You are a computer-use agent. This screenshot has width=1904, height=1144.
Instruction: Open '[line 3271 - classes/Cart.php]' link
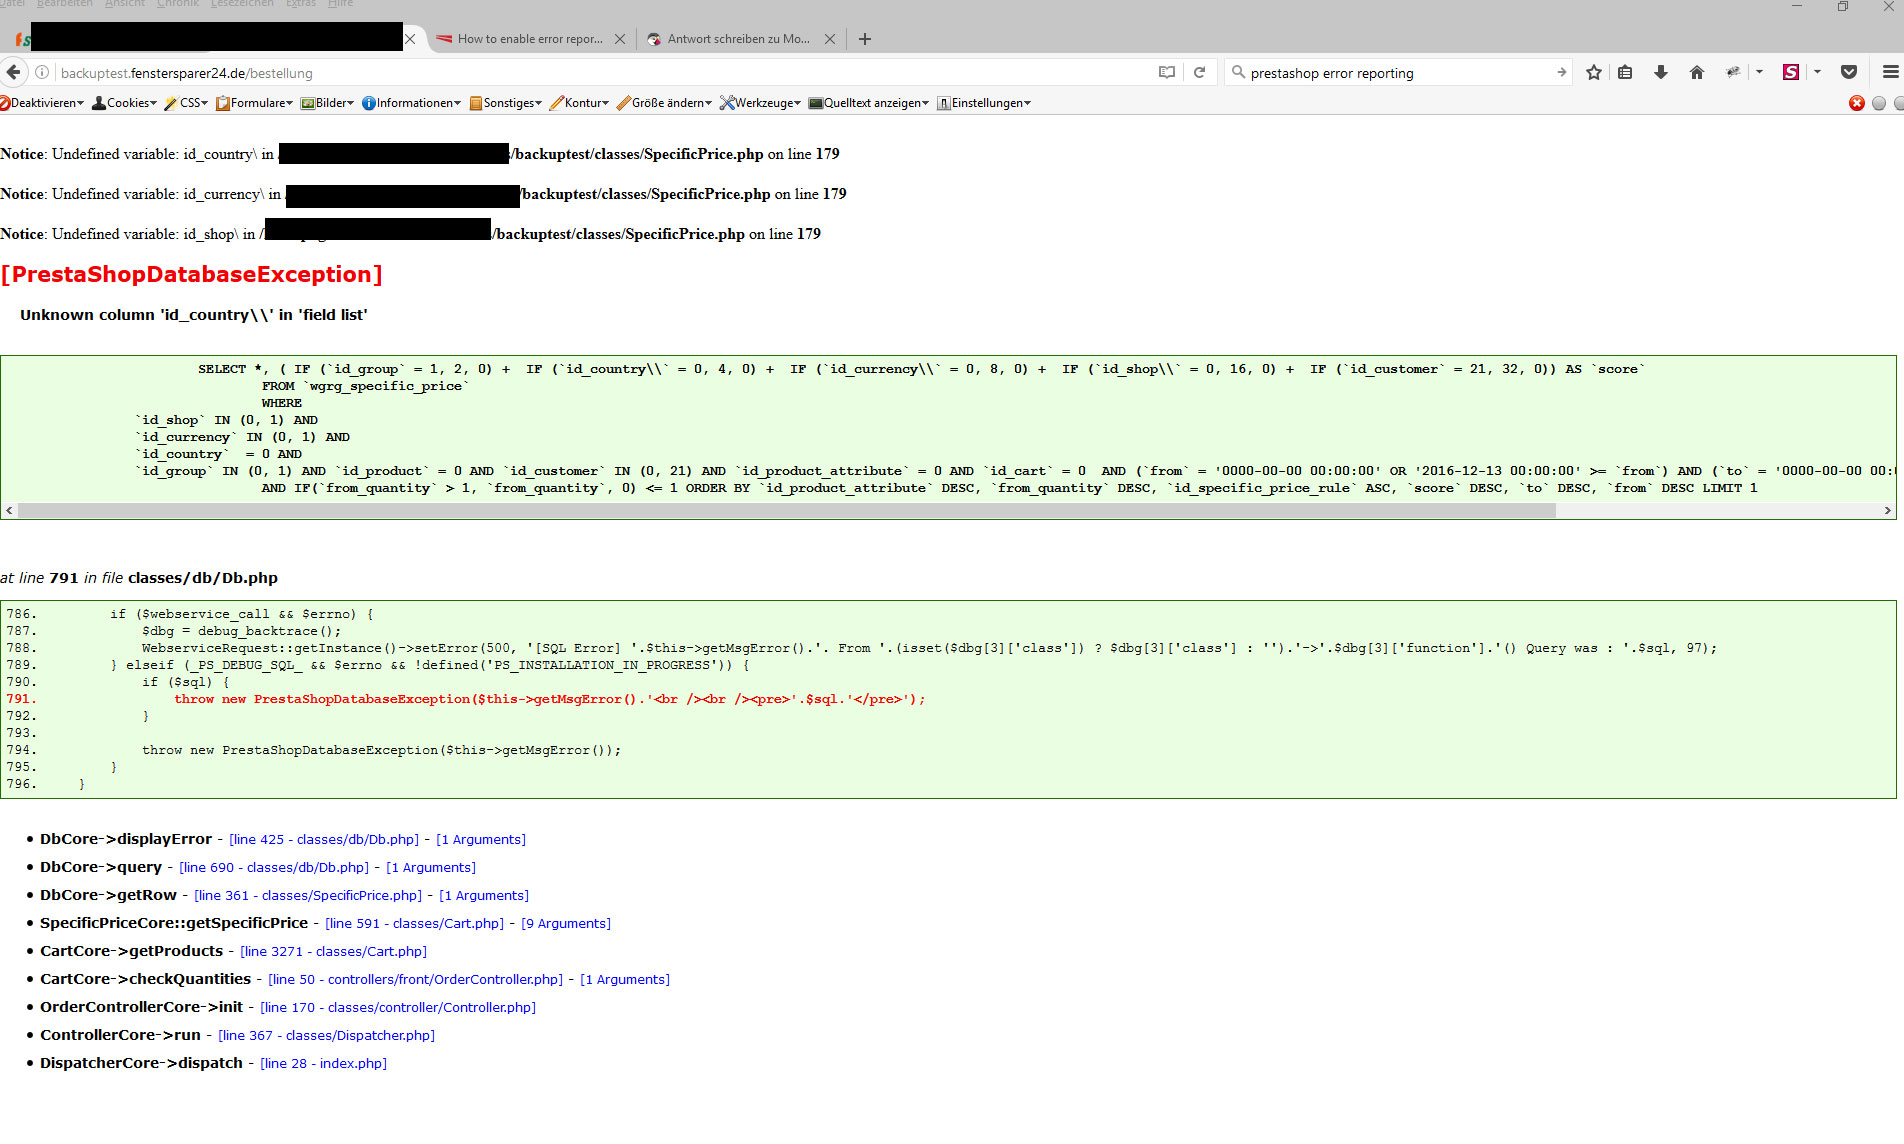point(333,951)
